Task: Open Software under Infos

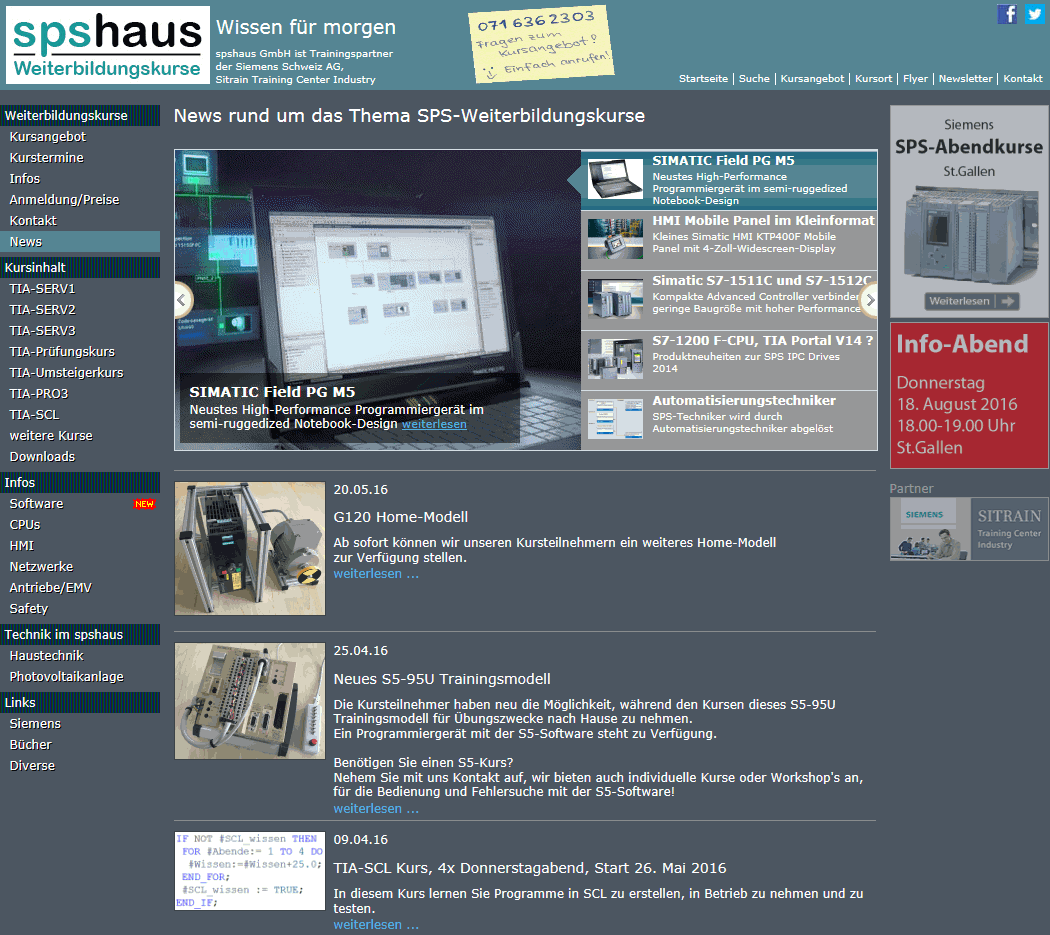Action: [x=36, y=504]
